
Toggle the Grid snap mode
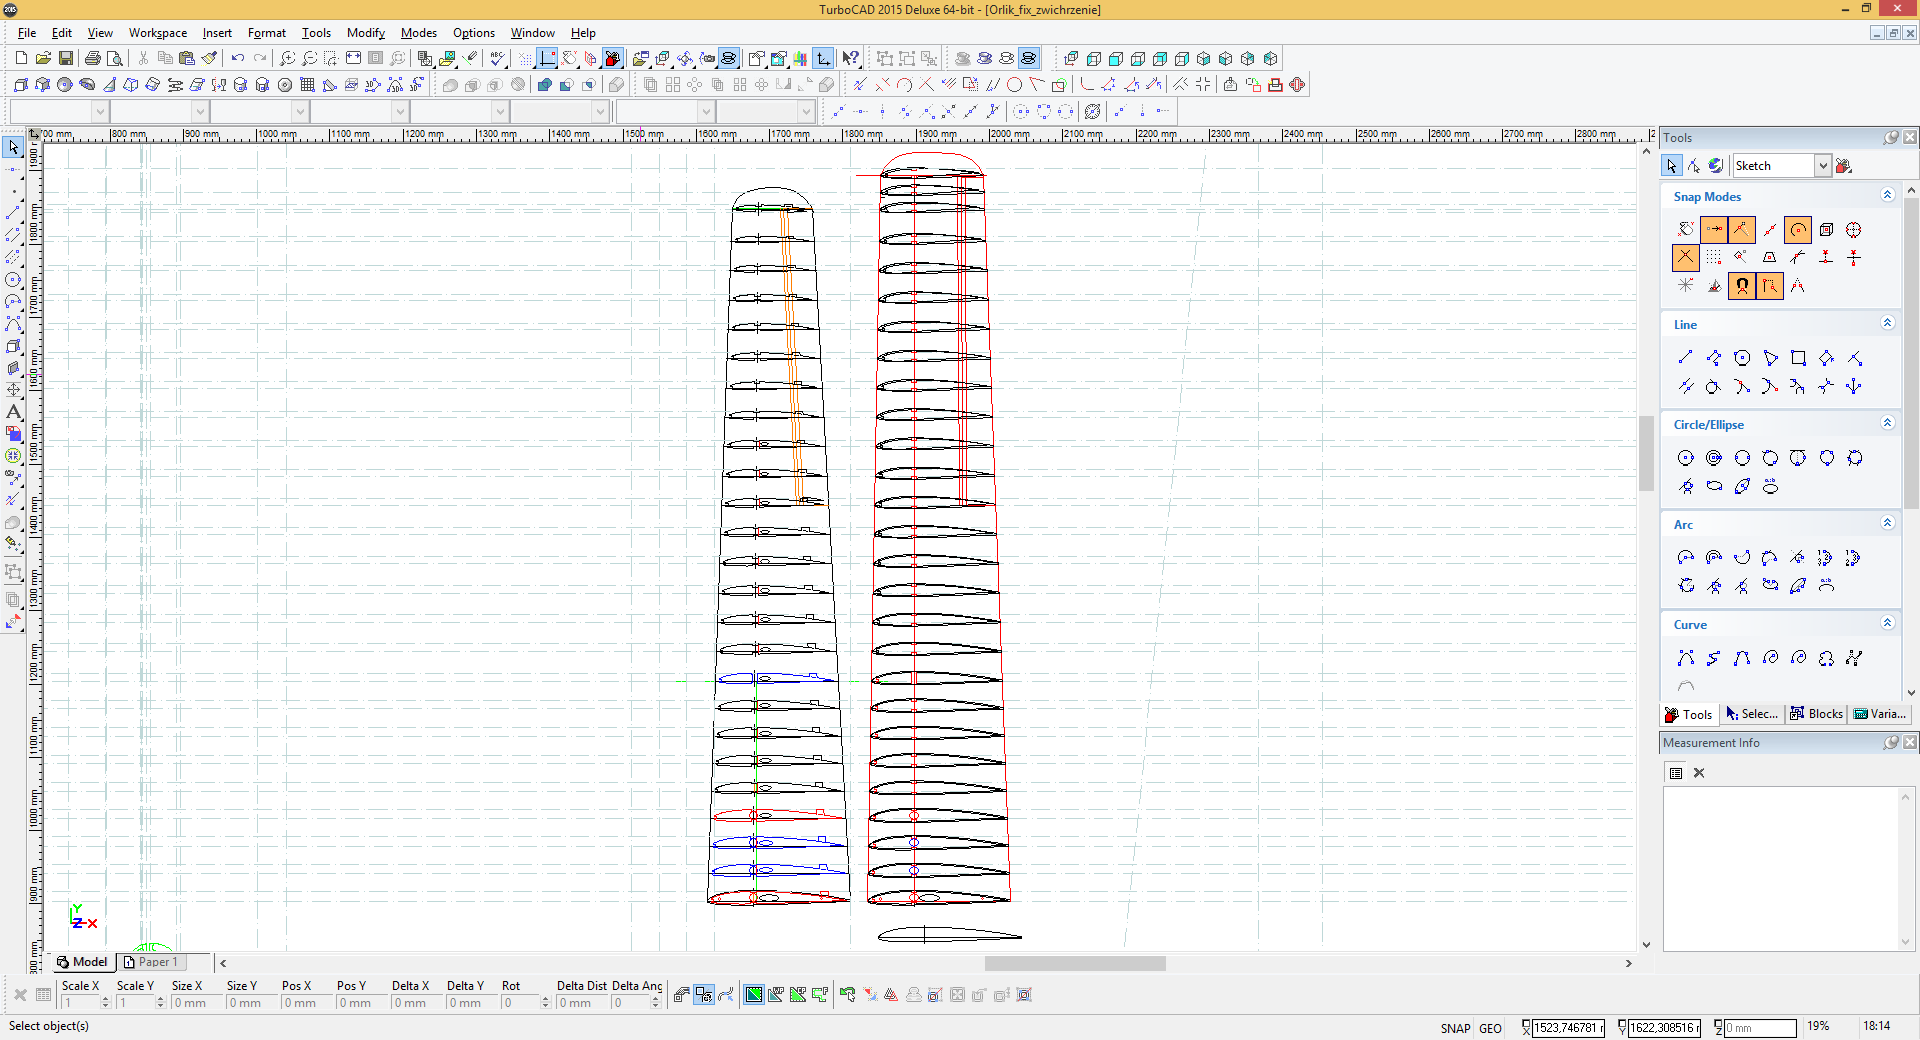1714,258
